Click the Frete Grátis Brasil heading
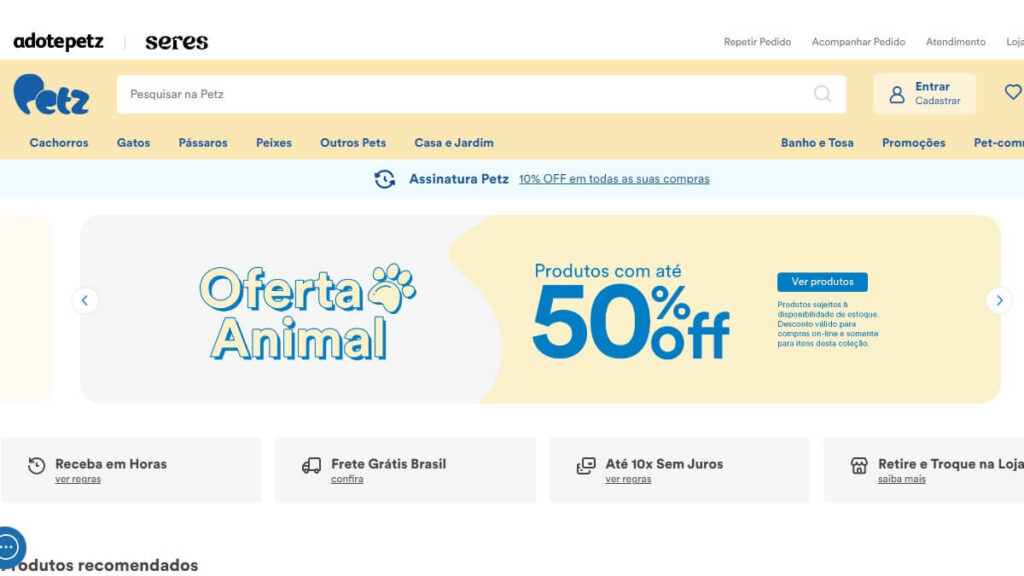The width and height of the screenshot is (1024, 576). pyautogui.click(x=389, y=464)
